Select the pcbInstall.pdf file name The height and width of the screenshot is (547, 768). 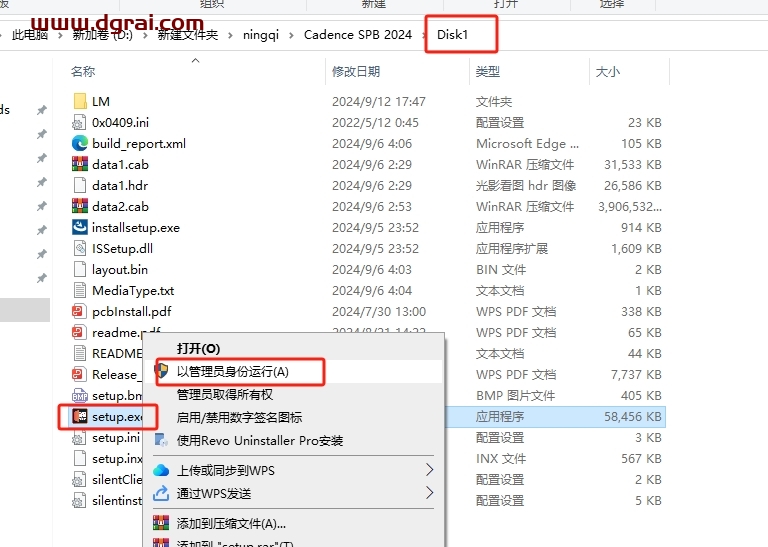point(132,311)
